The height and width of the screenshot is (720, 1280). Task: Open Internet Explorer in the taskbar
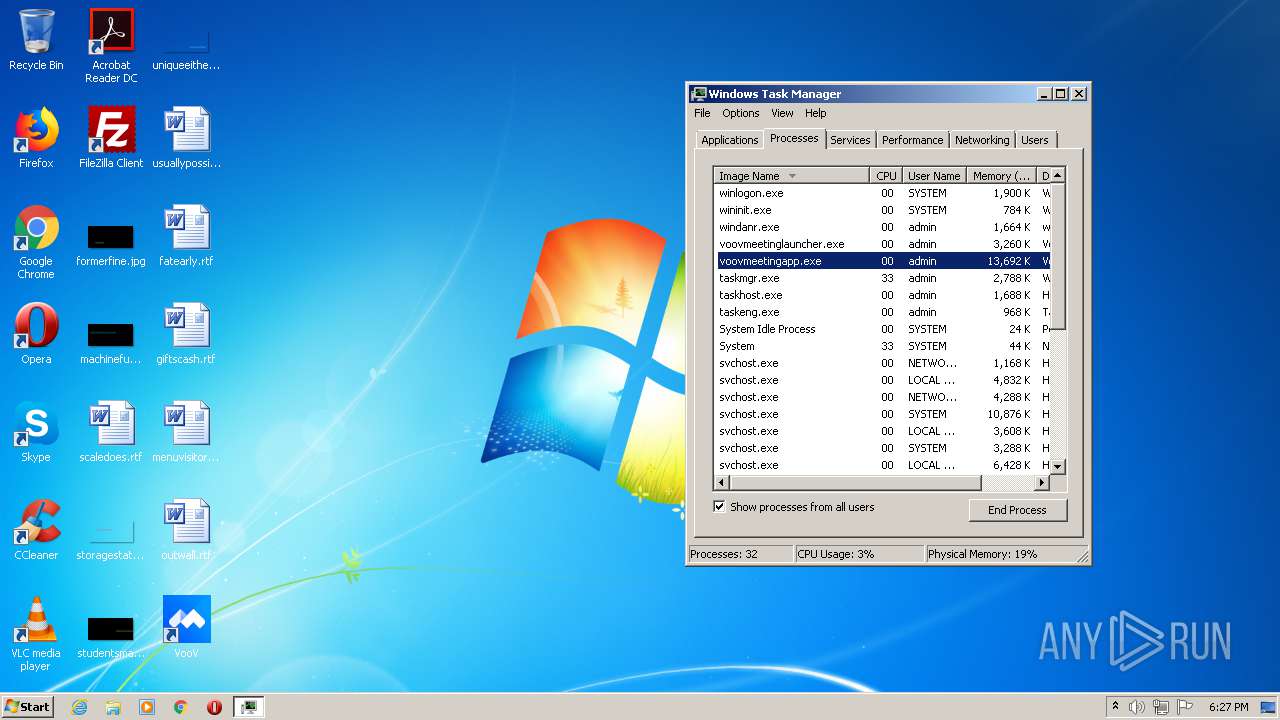pos(79,707)
